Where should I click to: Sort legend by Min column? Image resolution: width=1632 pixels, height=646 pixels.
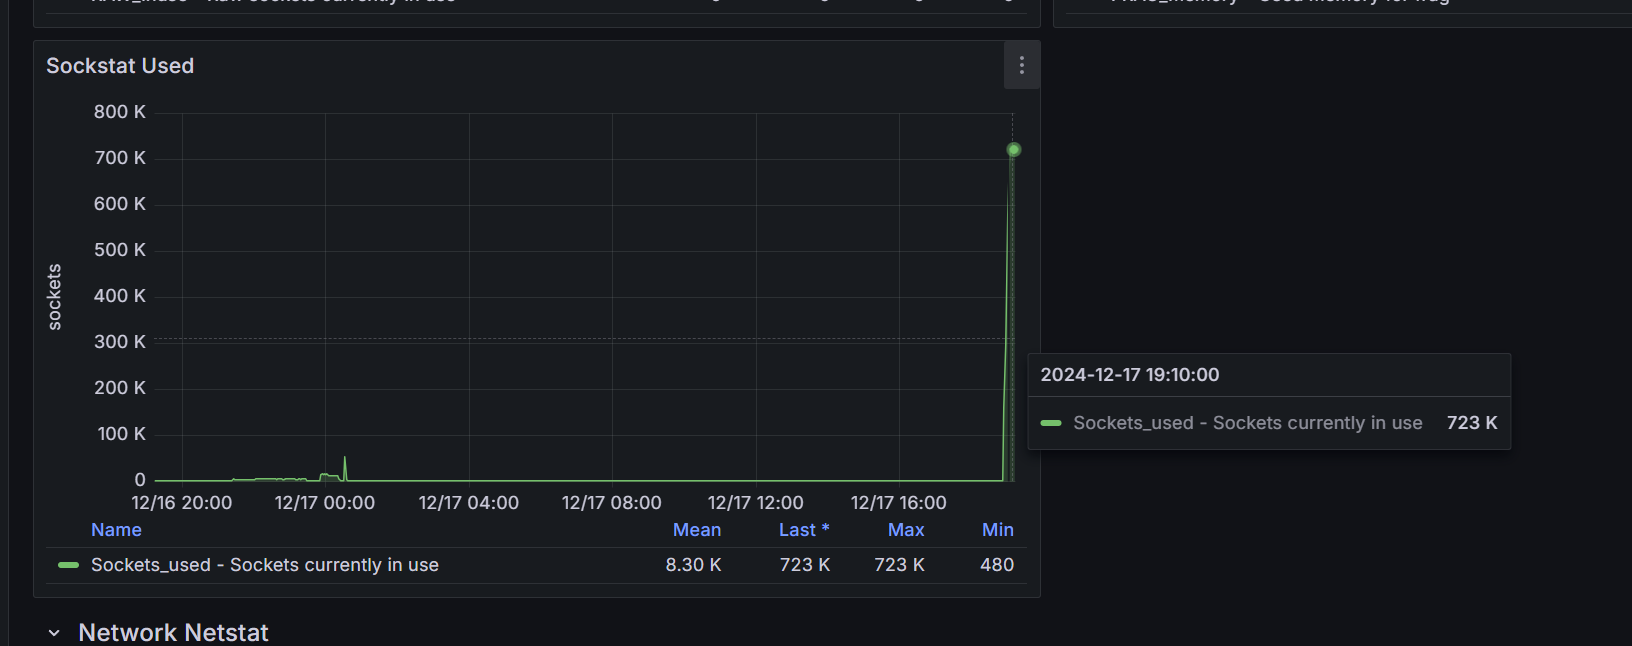point(997,530)
